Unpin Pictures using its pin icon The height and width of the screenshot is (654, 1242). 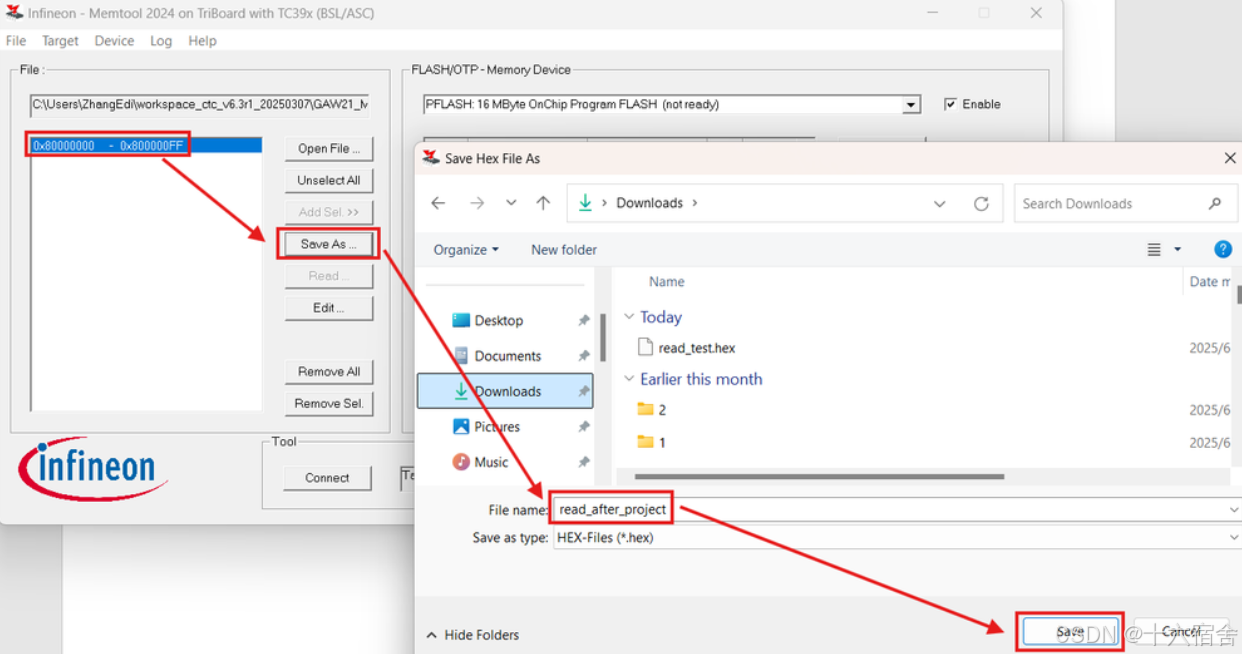click(x=583, y=427)
